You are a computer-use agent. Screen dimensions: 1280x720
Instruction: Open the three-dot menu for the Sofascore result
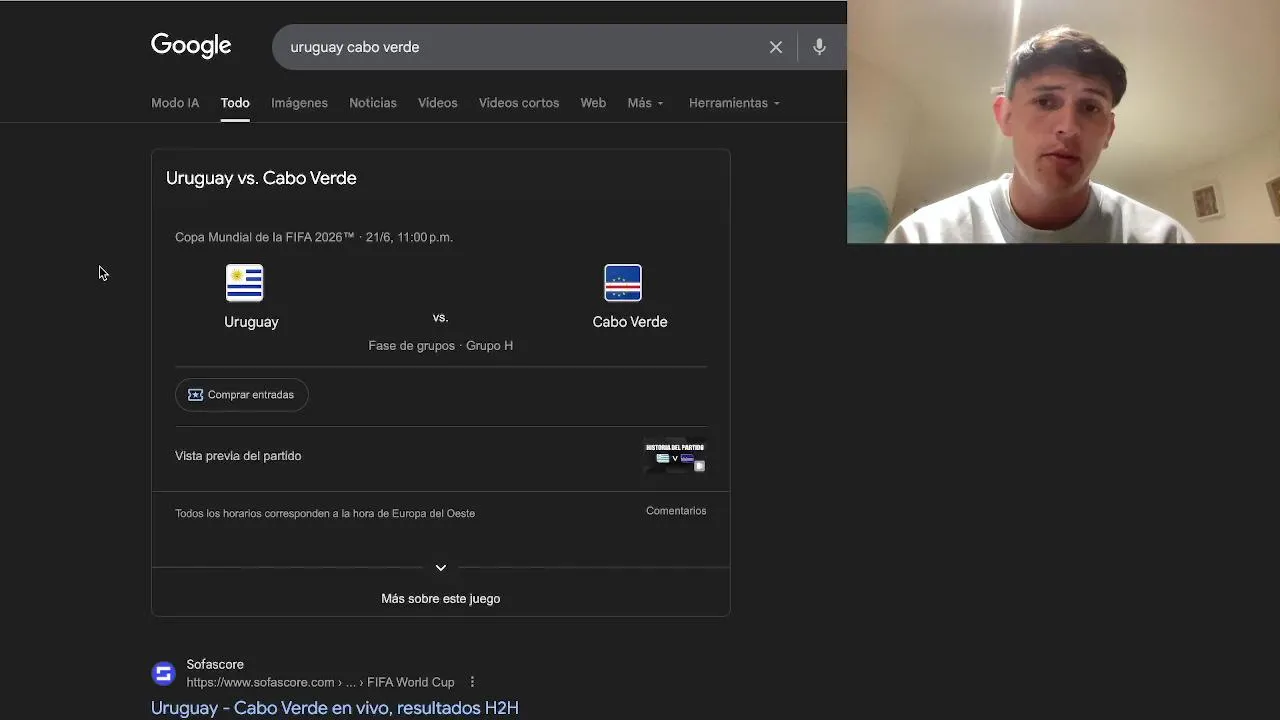[472, 682]
